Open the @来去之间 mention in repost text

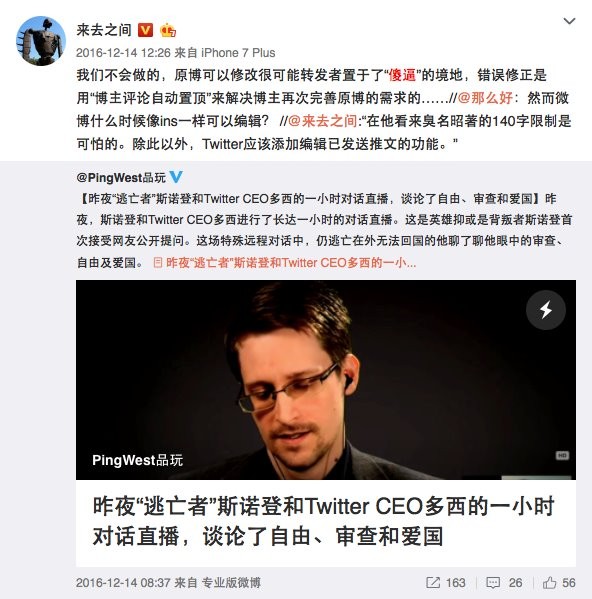(322, 121)
